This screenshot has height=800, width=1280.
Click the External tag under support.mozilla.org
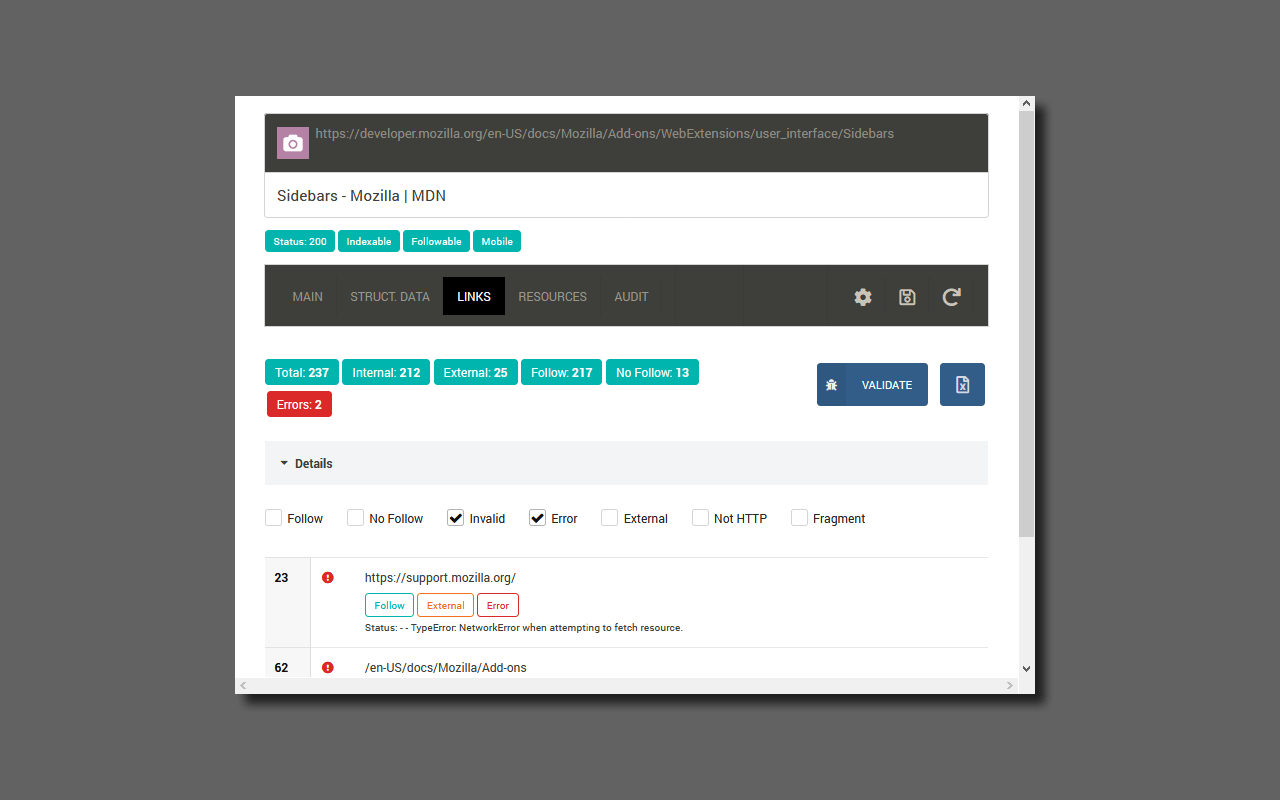[x=446, y=605]
